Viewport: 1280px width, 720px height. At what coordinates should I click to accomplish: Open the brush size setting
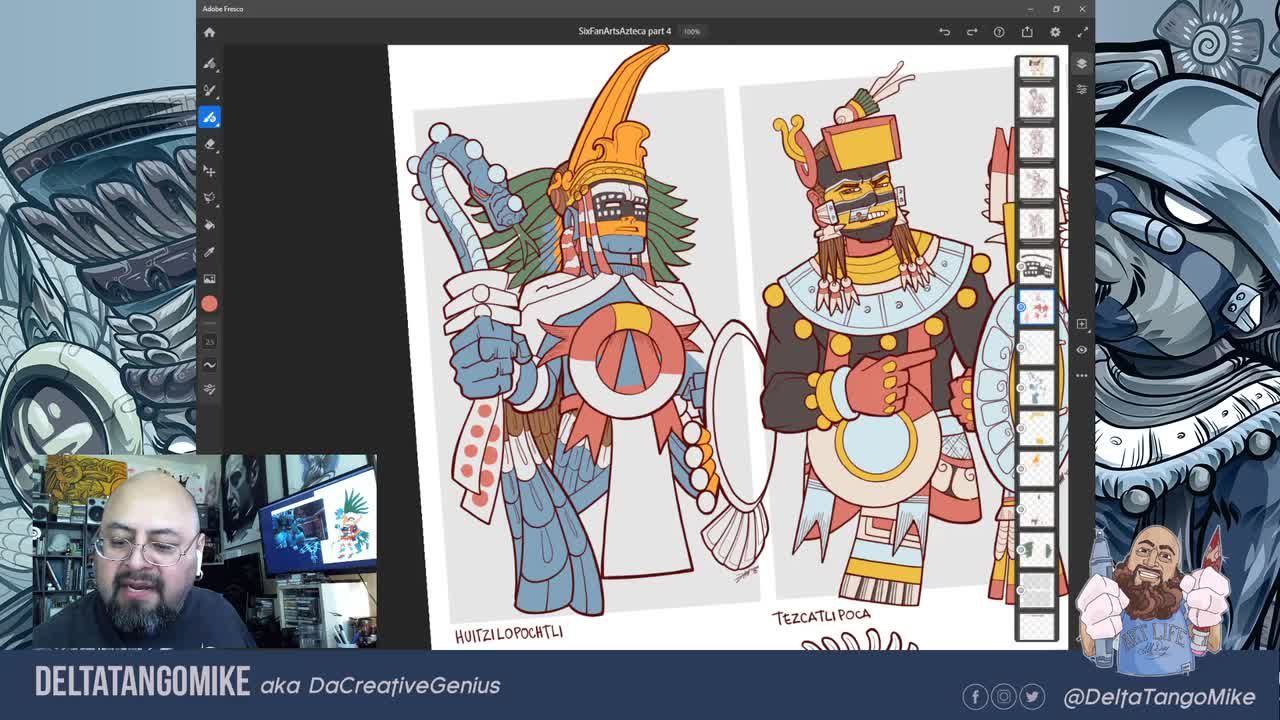[209, 341]
